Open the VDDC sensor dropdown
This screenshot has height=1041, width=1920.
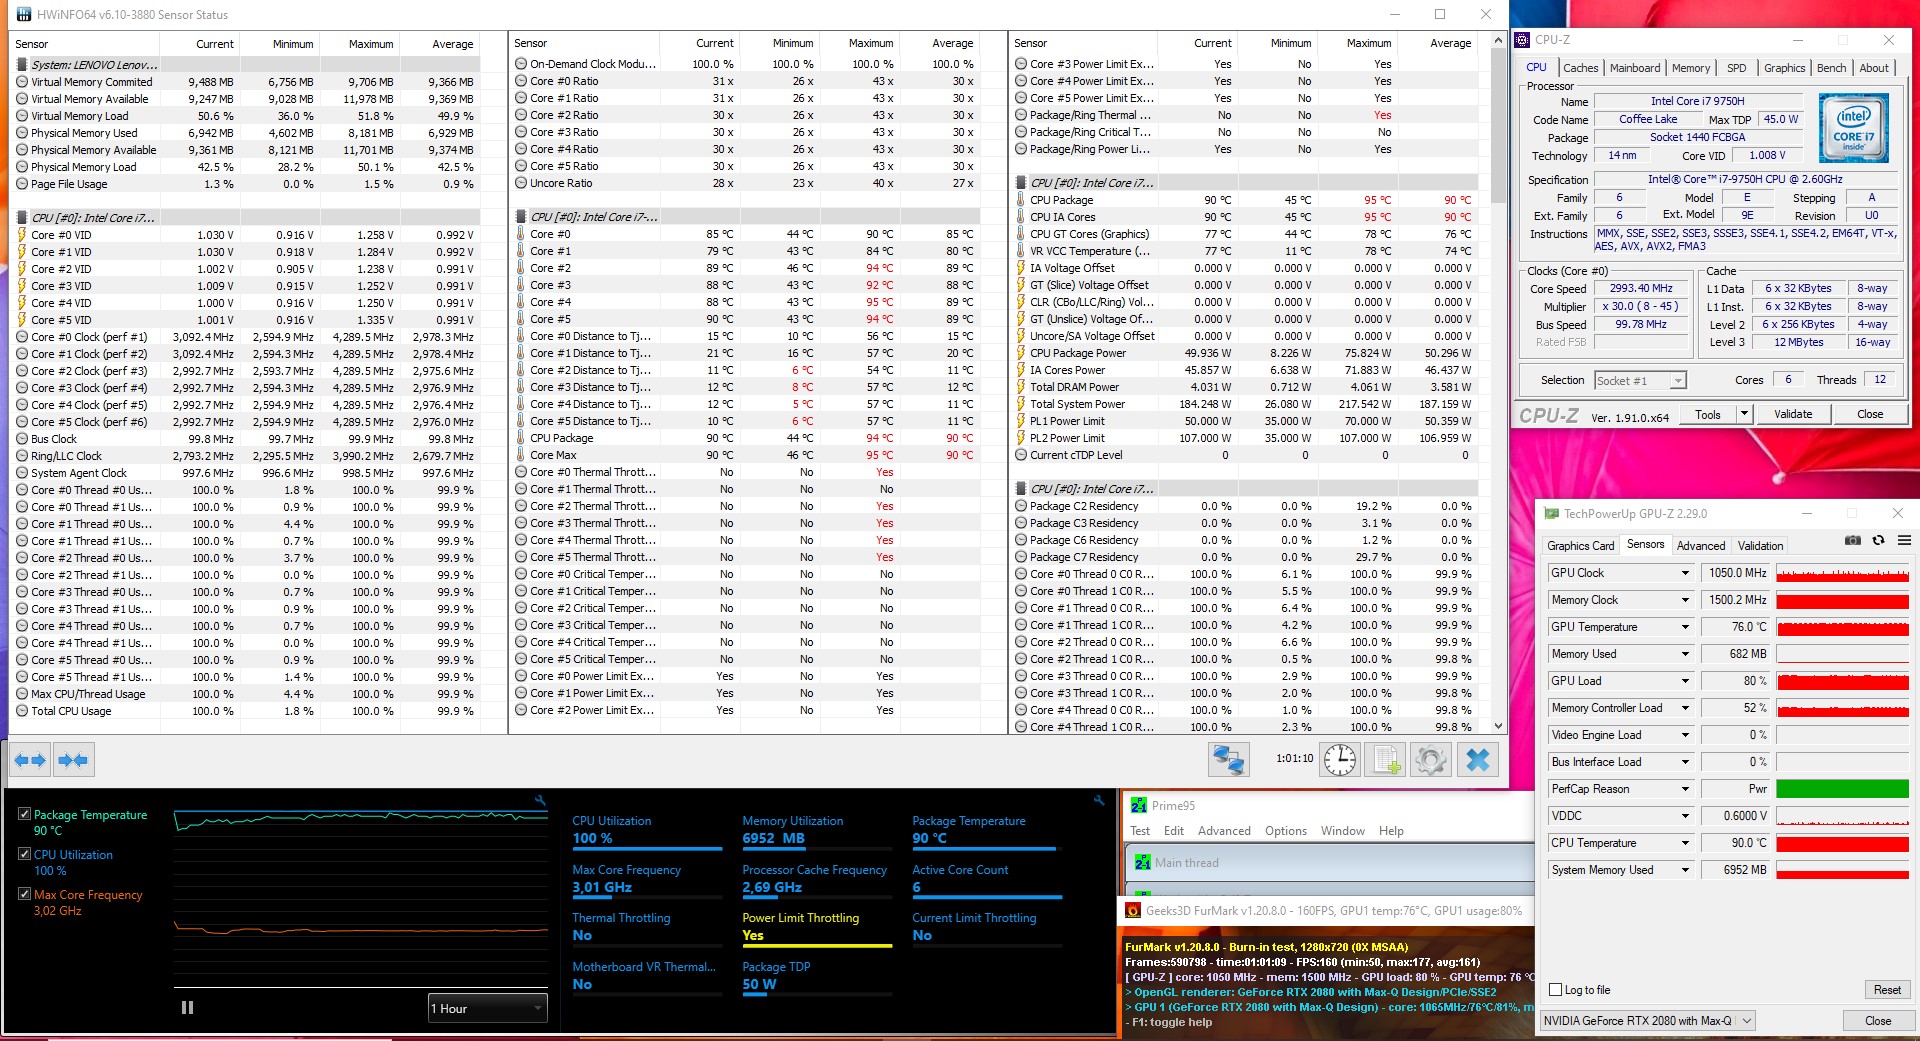click(x=1685, y=816)
